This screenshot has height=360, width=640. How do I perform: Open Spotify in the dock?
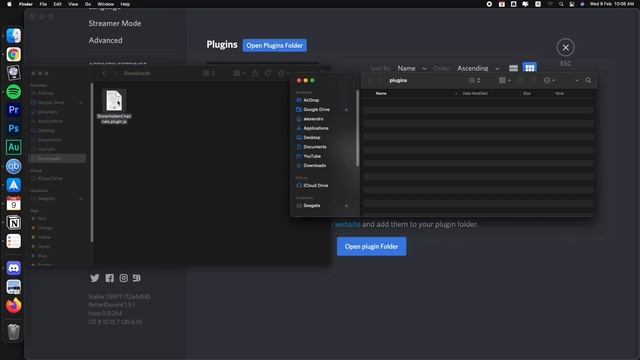point(13,91)
